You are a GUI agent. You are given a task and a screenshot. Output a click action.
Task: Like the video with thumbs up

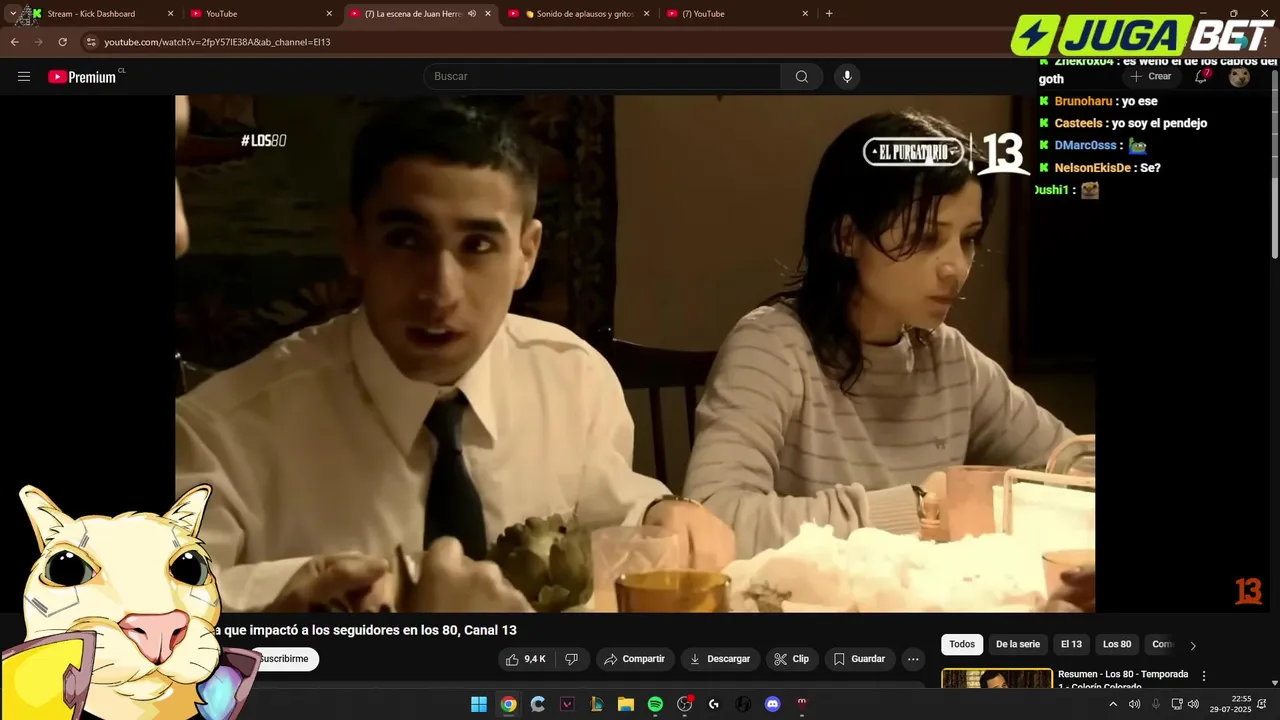coord(526,659)
